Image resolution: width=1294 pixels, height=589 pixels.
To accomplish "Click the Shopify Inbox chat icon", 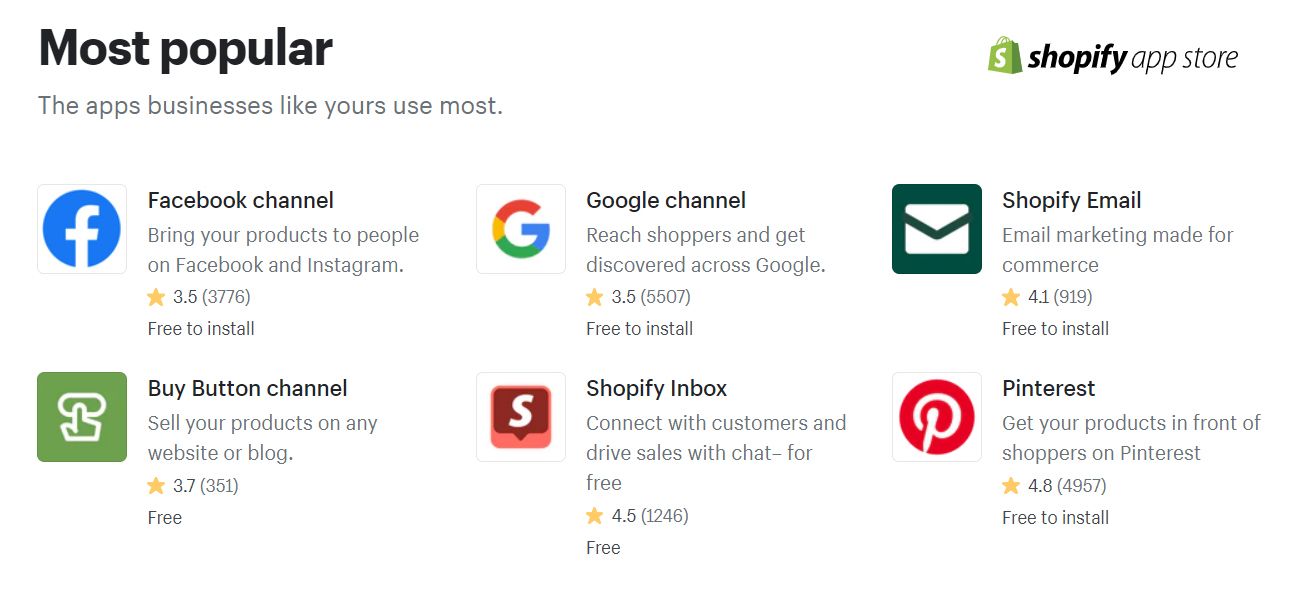I will pos(520,416).
